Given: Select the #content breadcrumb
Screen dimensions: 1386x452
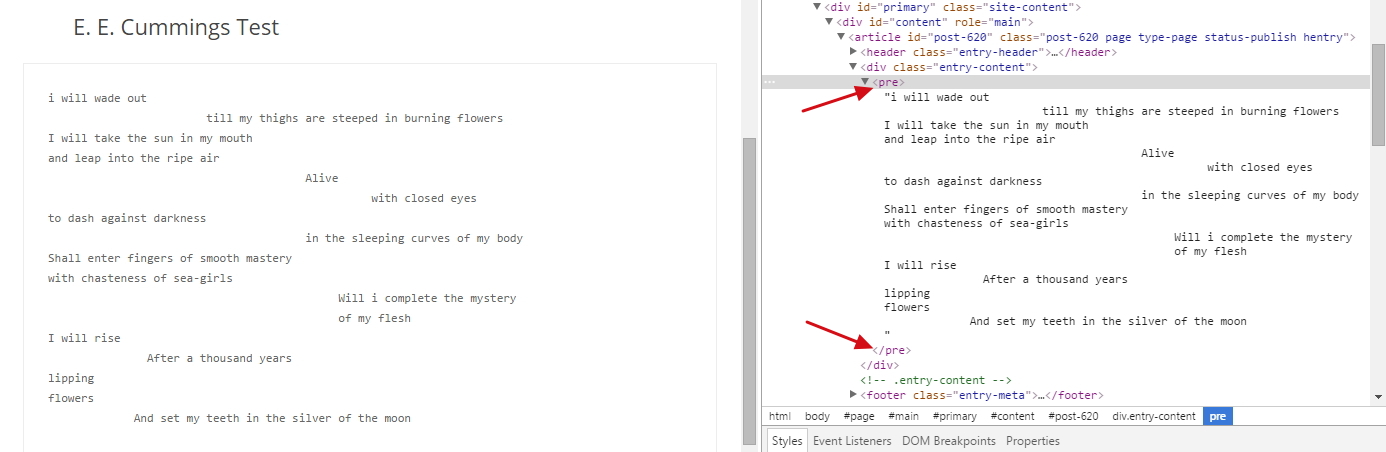Looking at the screenshot, I should [1014, 417].
